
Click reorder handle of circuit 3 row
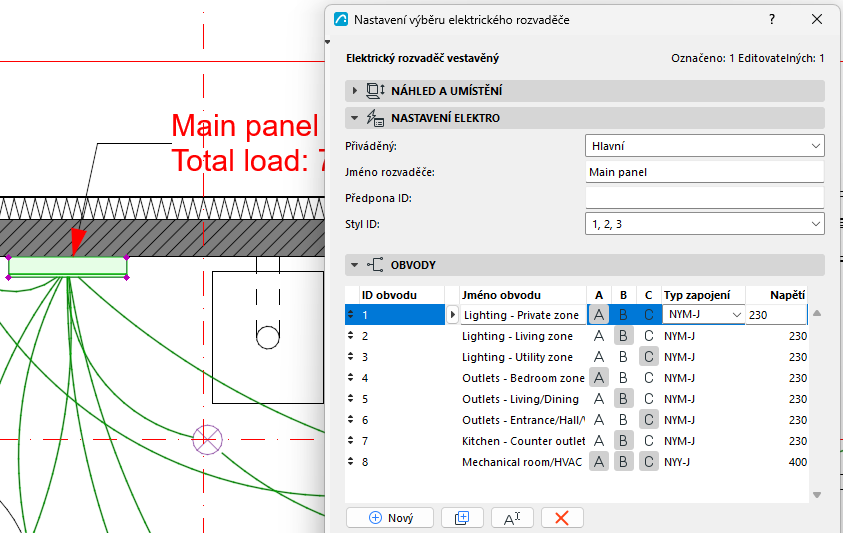[x=351, y=357]
